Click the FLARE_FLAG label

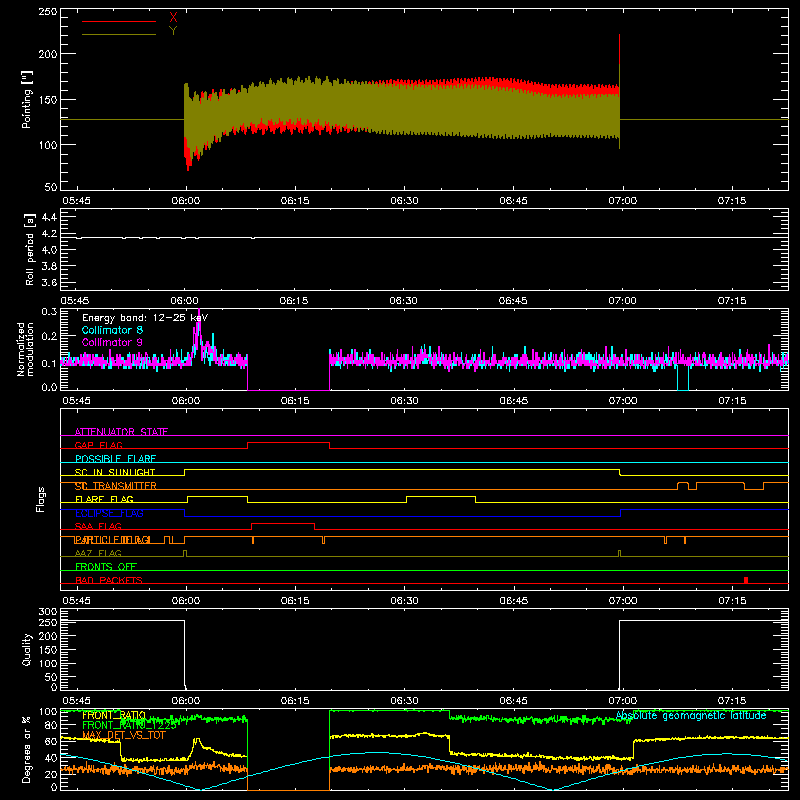click(104, 499)
